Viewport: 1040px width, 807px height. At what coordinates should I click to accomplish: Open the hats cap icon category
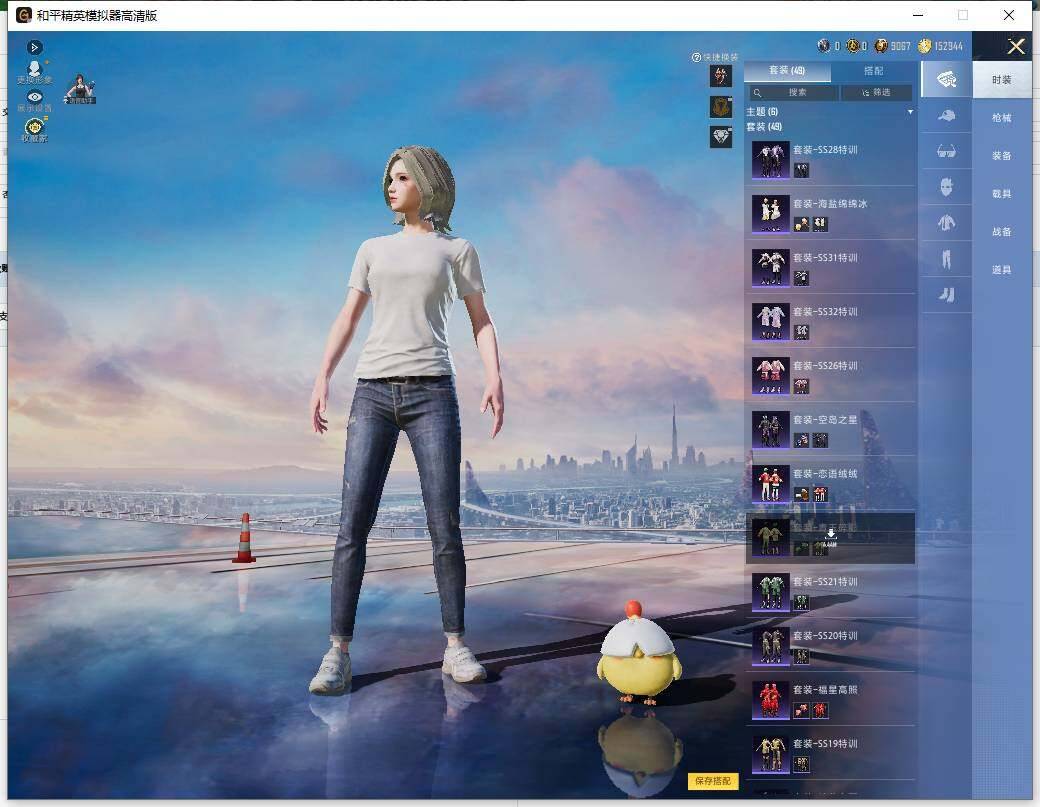click(946, 116)
